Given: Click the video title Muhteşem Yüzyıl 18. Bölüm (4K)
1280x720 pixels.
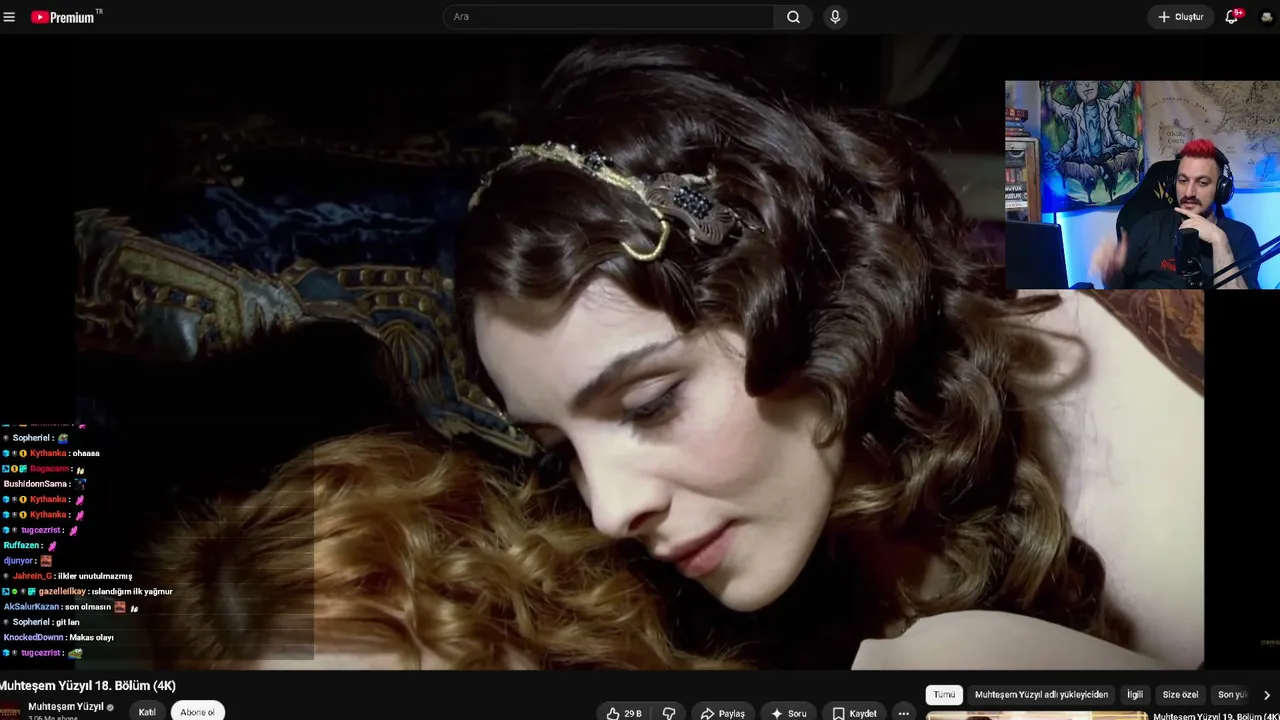Looking at the screenshot, I should tap(88, 686).
